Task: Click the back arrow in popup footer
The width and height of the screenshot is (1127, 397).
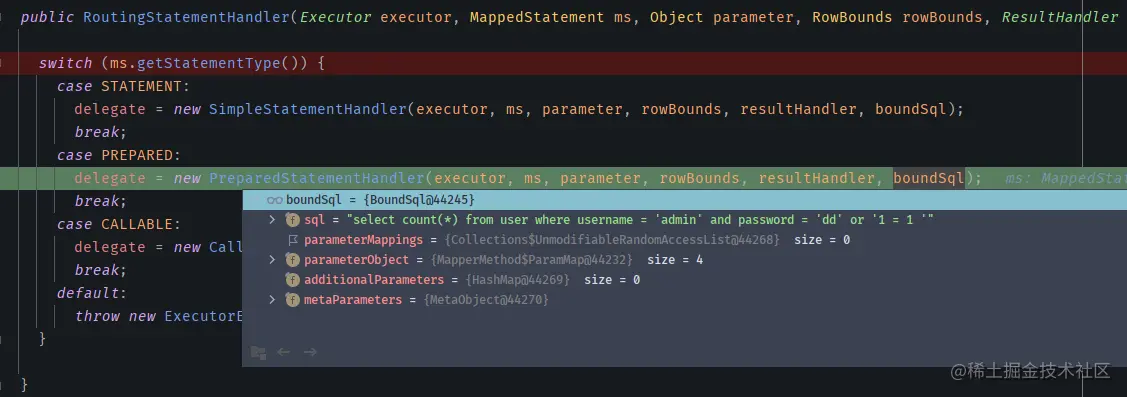Action: [x=283, y=352]
